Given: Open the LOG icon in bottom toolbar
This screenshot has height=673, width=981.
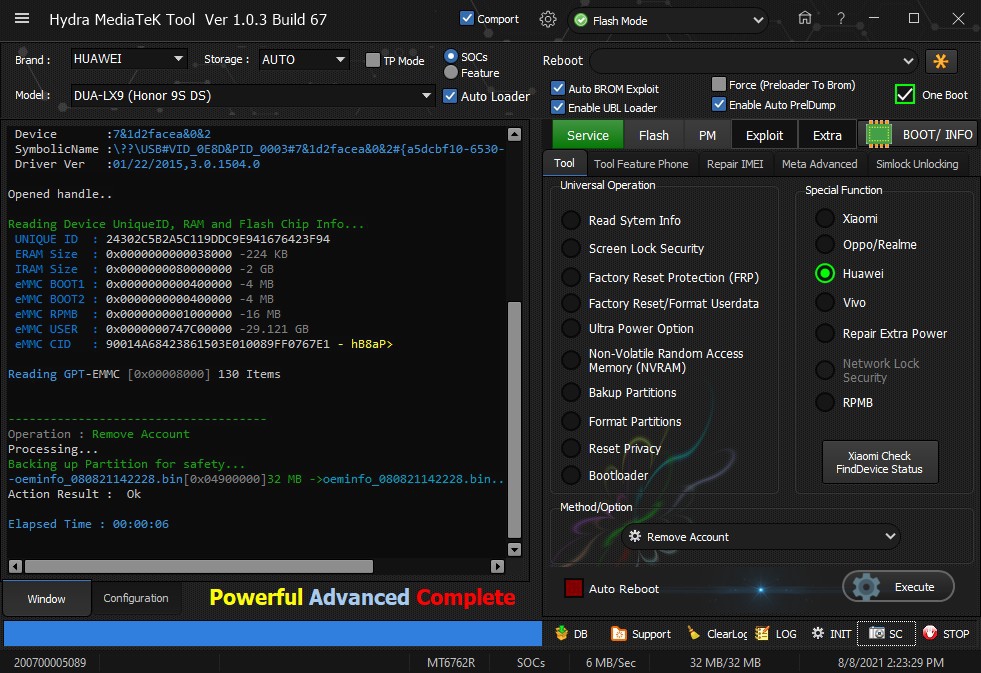Looking at the screenshot, I should coord(761,633).
